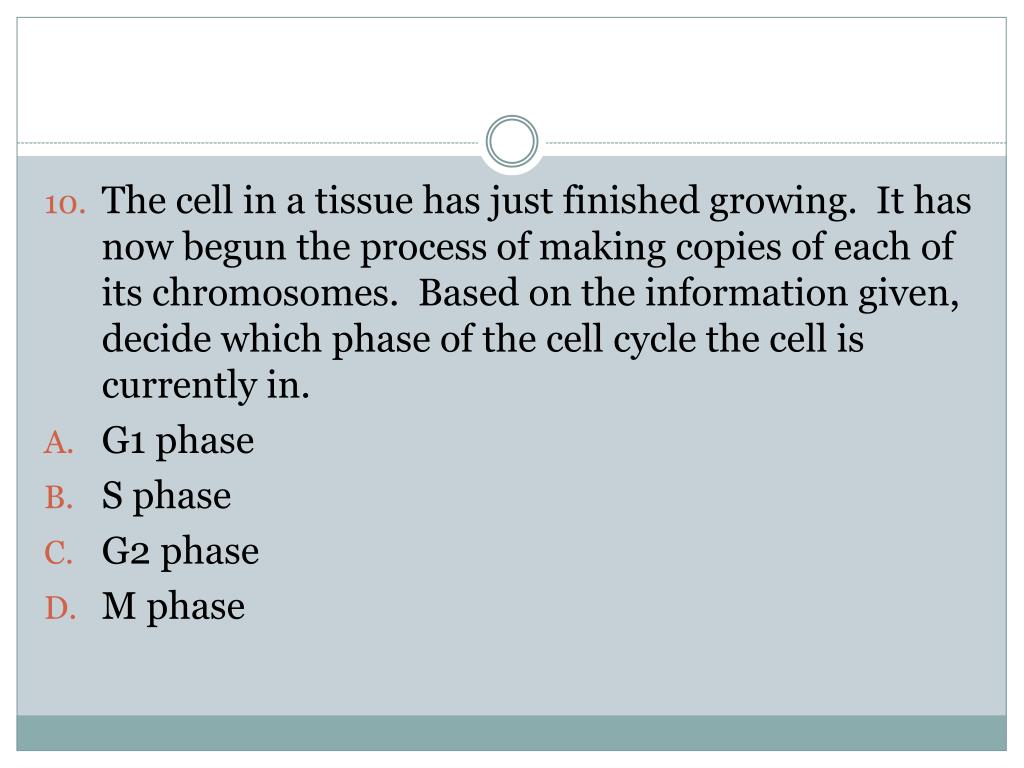The height and width of the screenshot is (768, 1024).
Task: Click the circle ornament at slide top
Action: 512,142
